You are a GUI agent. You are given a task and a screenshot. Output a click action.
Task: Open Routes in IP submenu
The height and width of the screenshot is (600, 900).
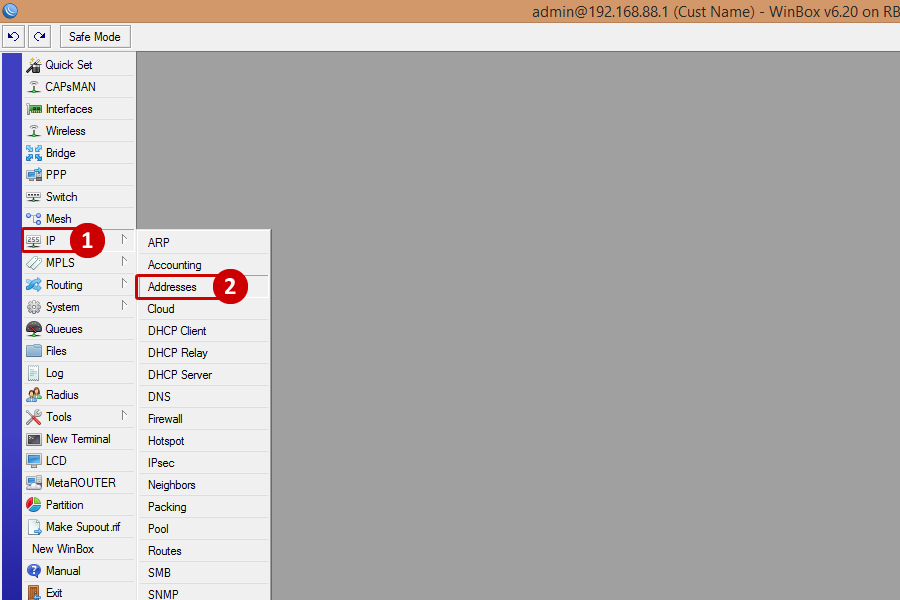tap(204, 551)
